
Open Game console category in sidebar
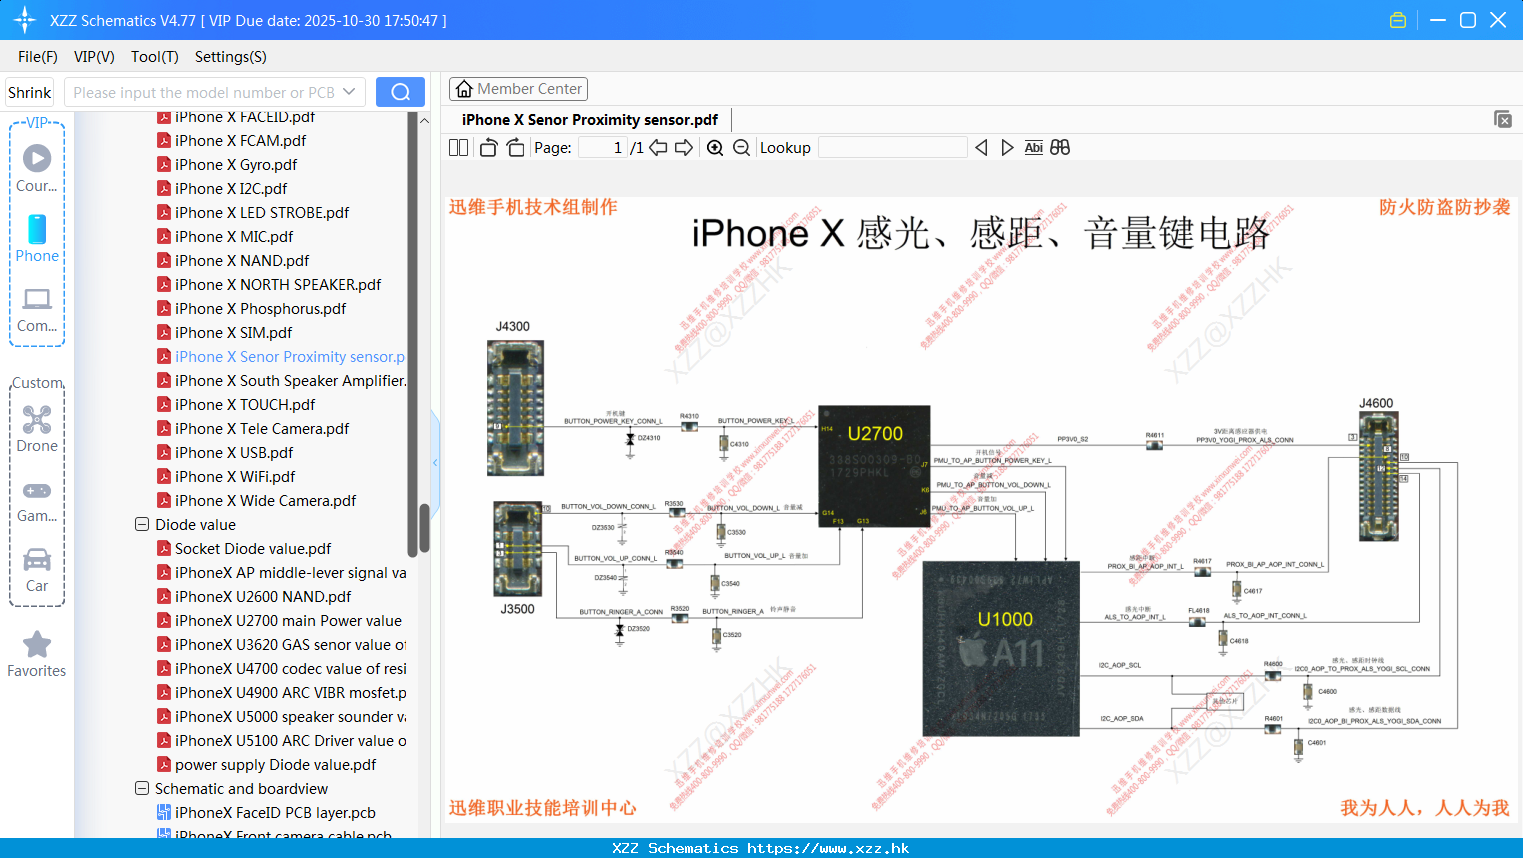pyautogui.click(x=37, y=500)
